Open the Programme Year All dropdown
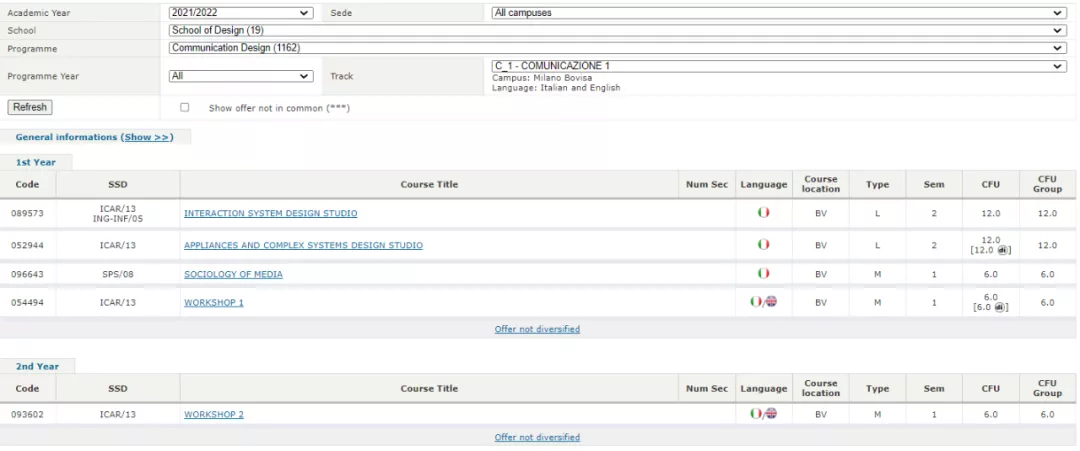The height and width of the screenshot is (451, 1080). tap(241, 76)
